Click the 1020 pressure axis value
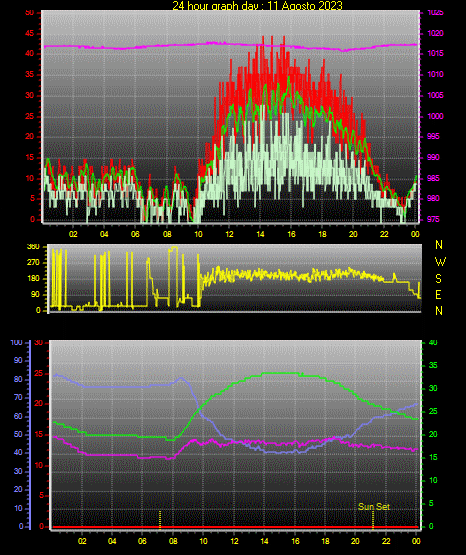This screenshot has height=555, width=466. pos(435,33)
